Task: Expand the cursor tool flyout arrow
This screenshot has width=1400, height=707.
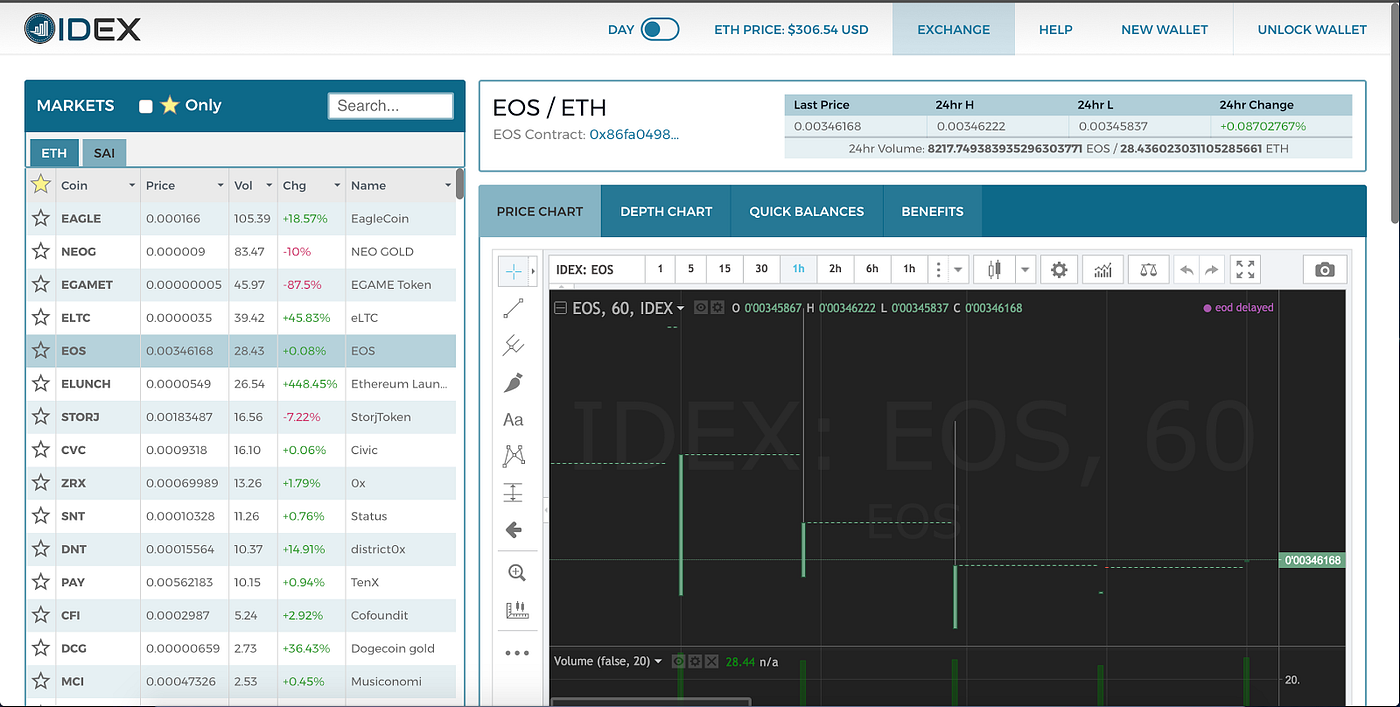Action: click(x=534, y=271)
